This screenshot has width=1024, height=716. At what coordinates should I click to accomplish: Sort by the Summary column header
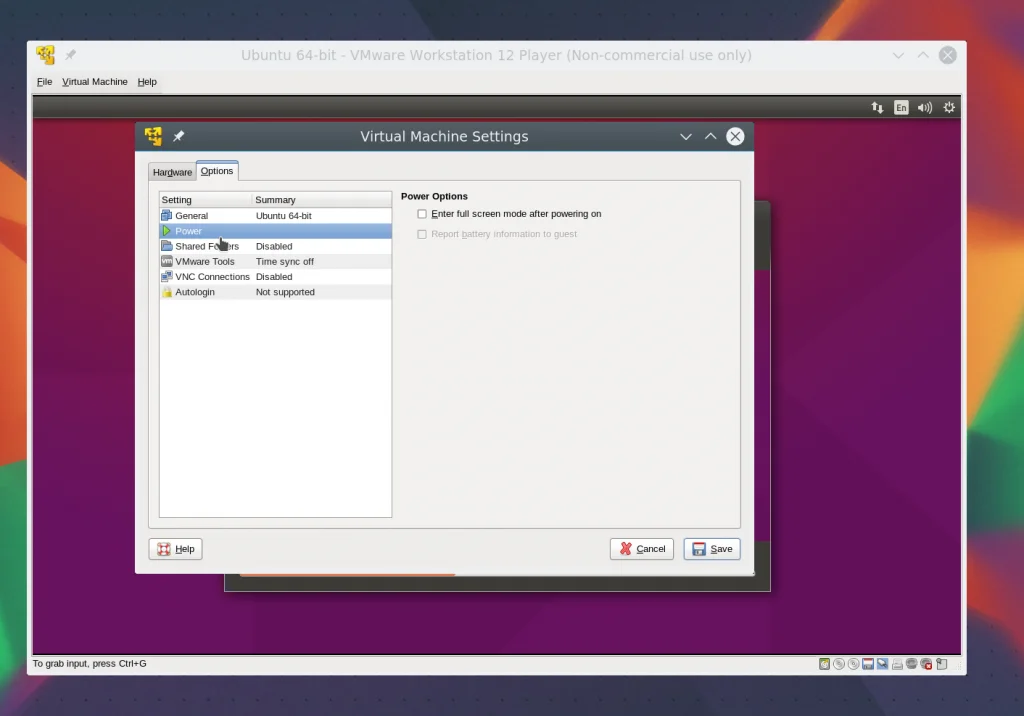click(x=322, y=199)
